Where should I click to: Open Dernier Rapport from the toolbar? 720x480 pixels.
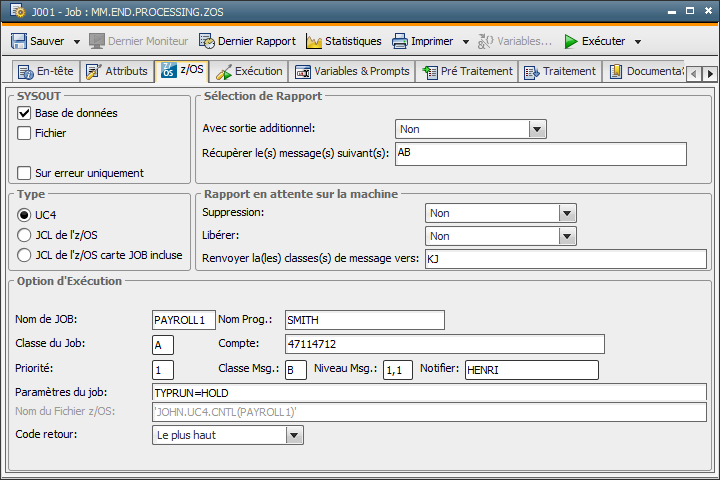247,41
